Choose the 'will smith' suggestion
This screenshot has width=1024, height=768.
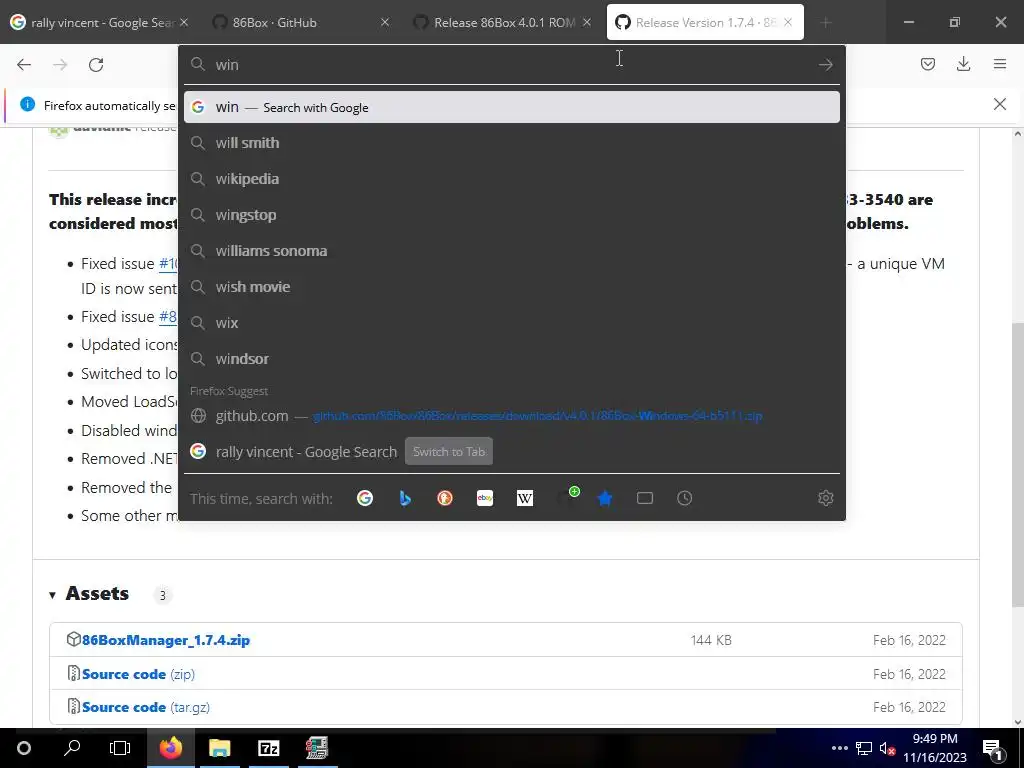pos(511,143)
